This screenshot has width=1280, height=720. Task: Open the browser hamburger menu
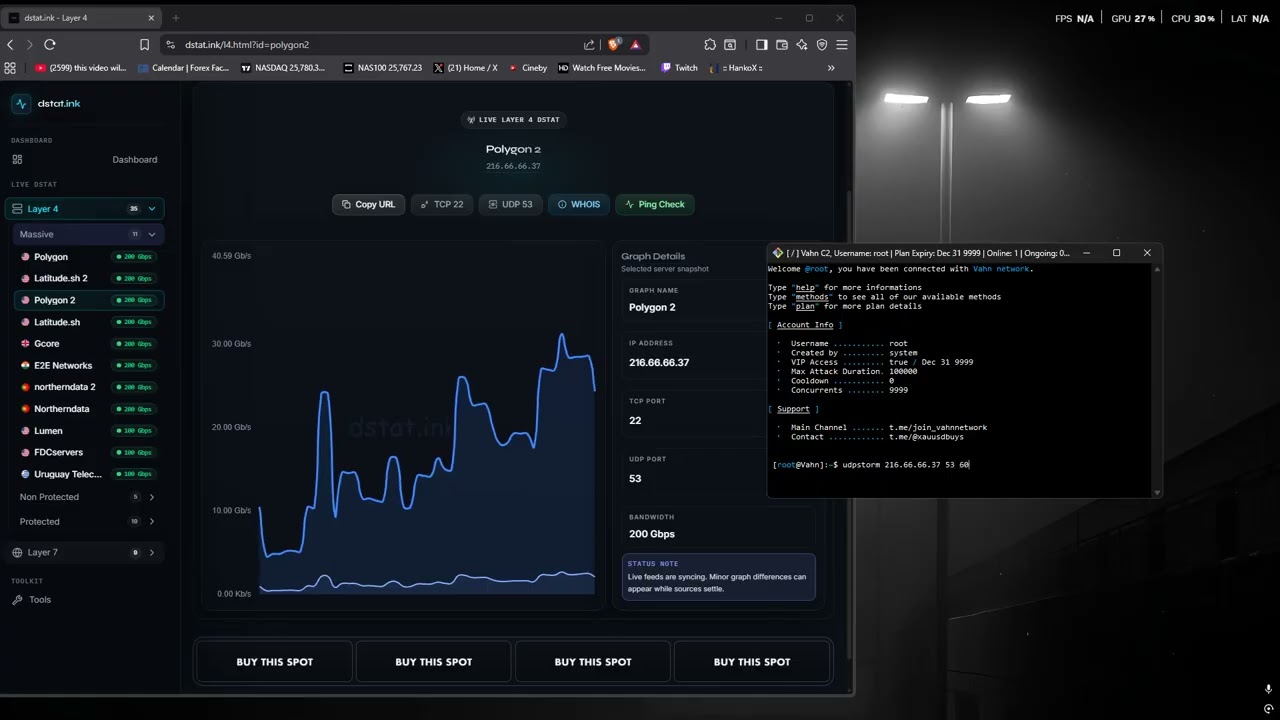(842, 44)
